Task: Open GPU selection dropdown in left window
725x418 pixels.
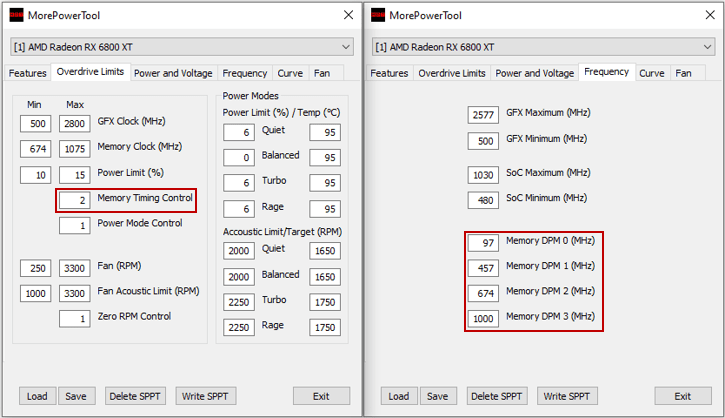Action: [x=182, y=47]
